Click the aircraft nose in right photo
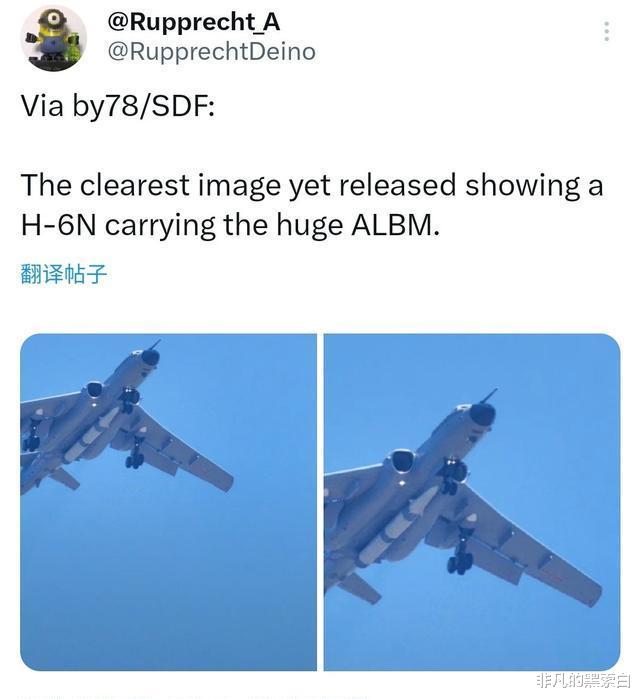 [482, 415]
